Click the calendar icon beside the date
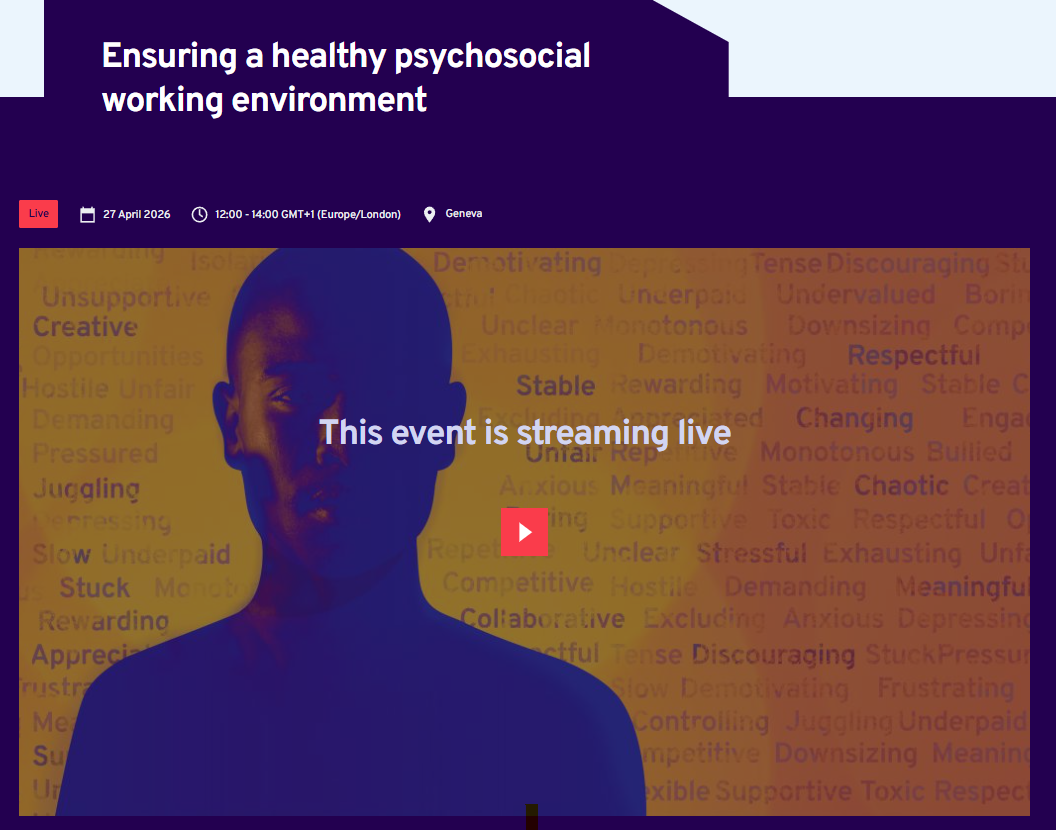The width and height of the screenshot is (1056, 830). 88,215
